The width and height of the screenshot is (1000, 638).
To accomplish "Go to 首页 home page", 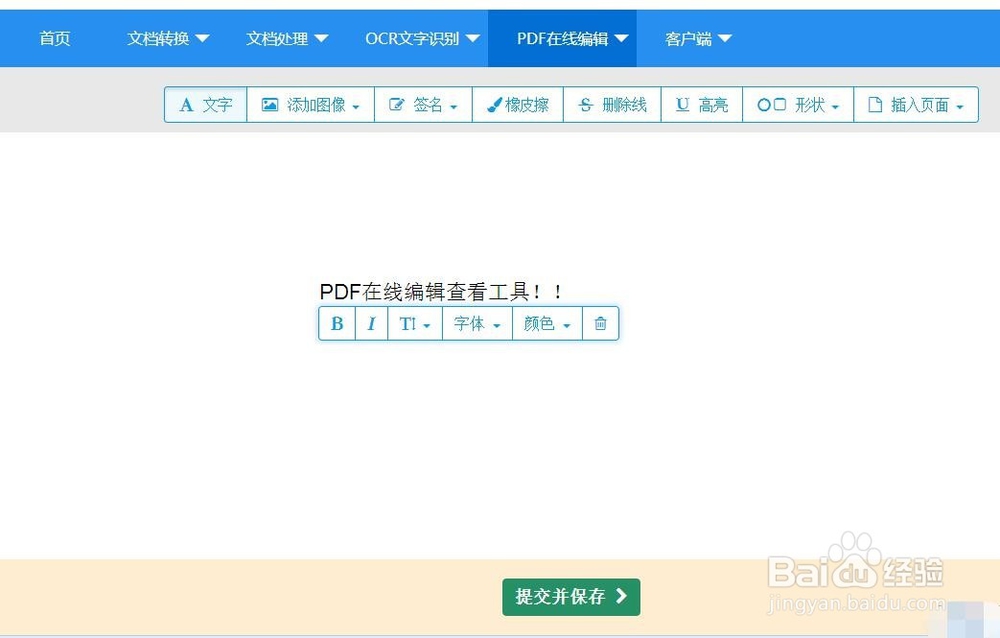I will coord(55,38).
